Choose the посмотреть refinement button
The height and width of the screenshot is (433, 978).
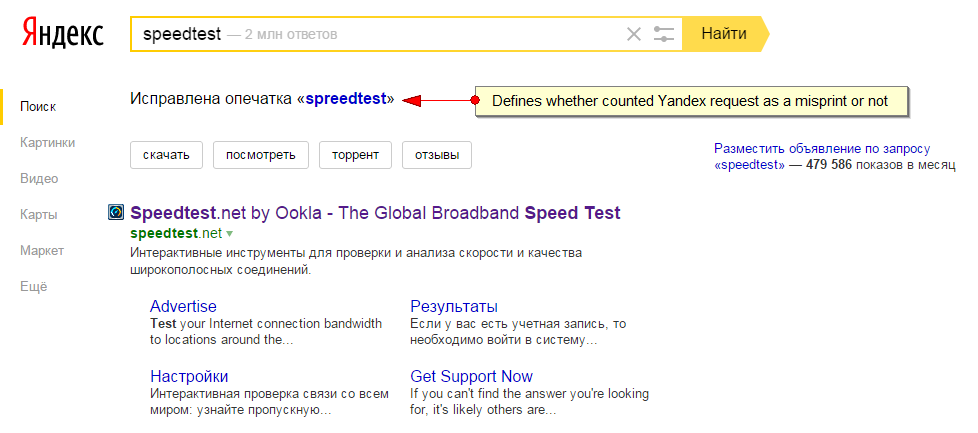point(261,155)
